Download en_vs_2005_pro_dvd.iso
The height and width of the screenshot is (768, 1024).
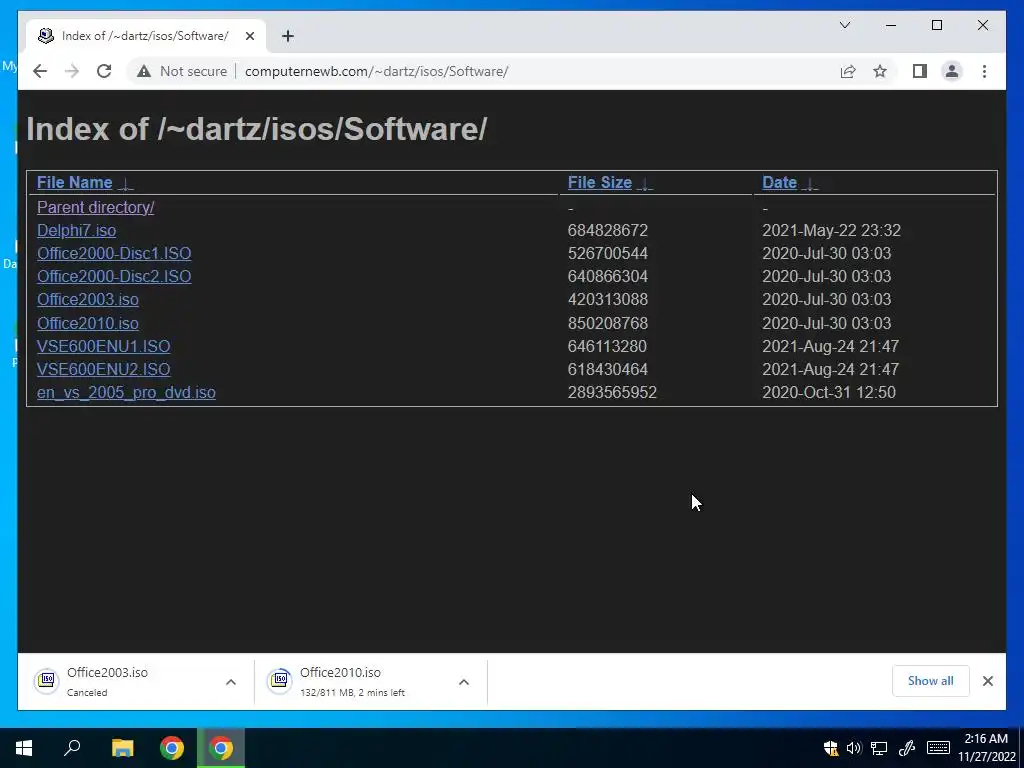pyautogui.click(x=126, y=392)
